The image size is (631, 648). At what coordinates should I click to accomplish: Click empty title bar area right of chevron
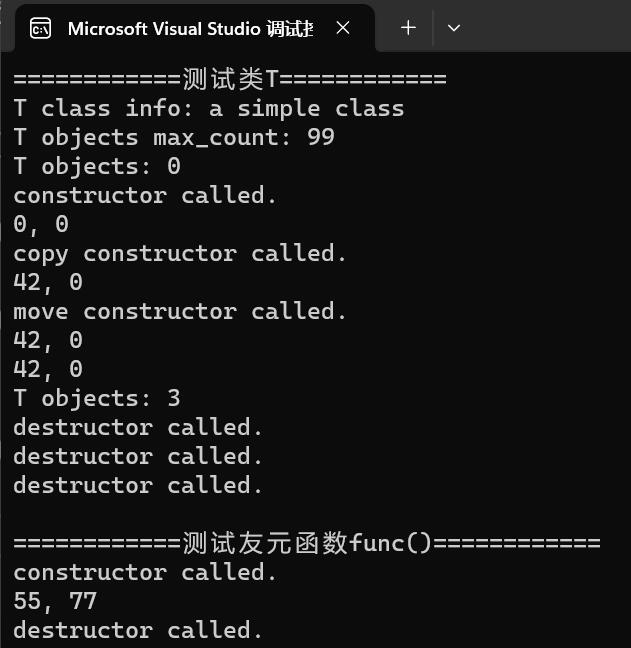click(x=550, y=28)
